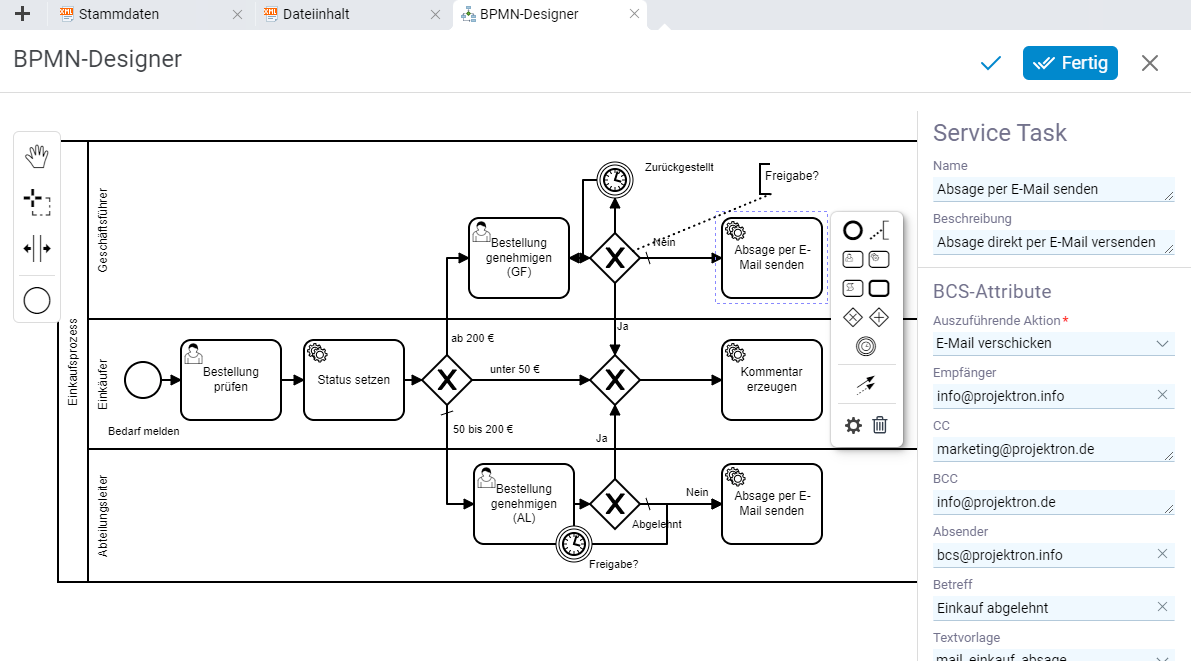Open the Textvorlage dropdown

1054,656
